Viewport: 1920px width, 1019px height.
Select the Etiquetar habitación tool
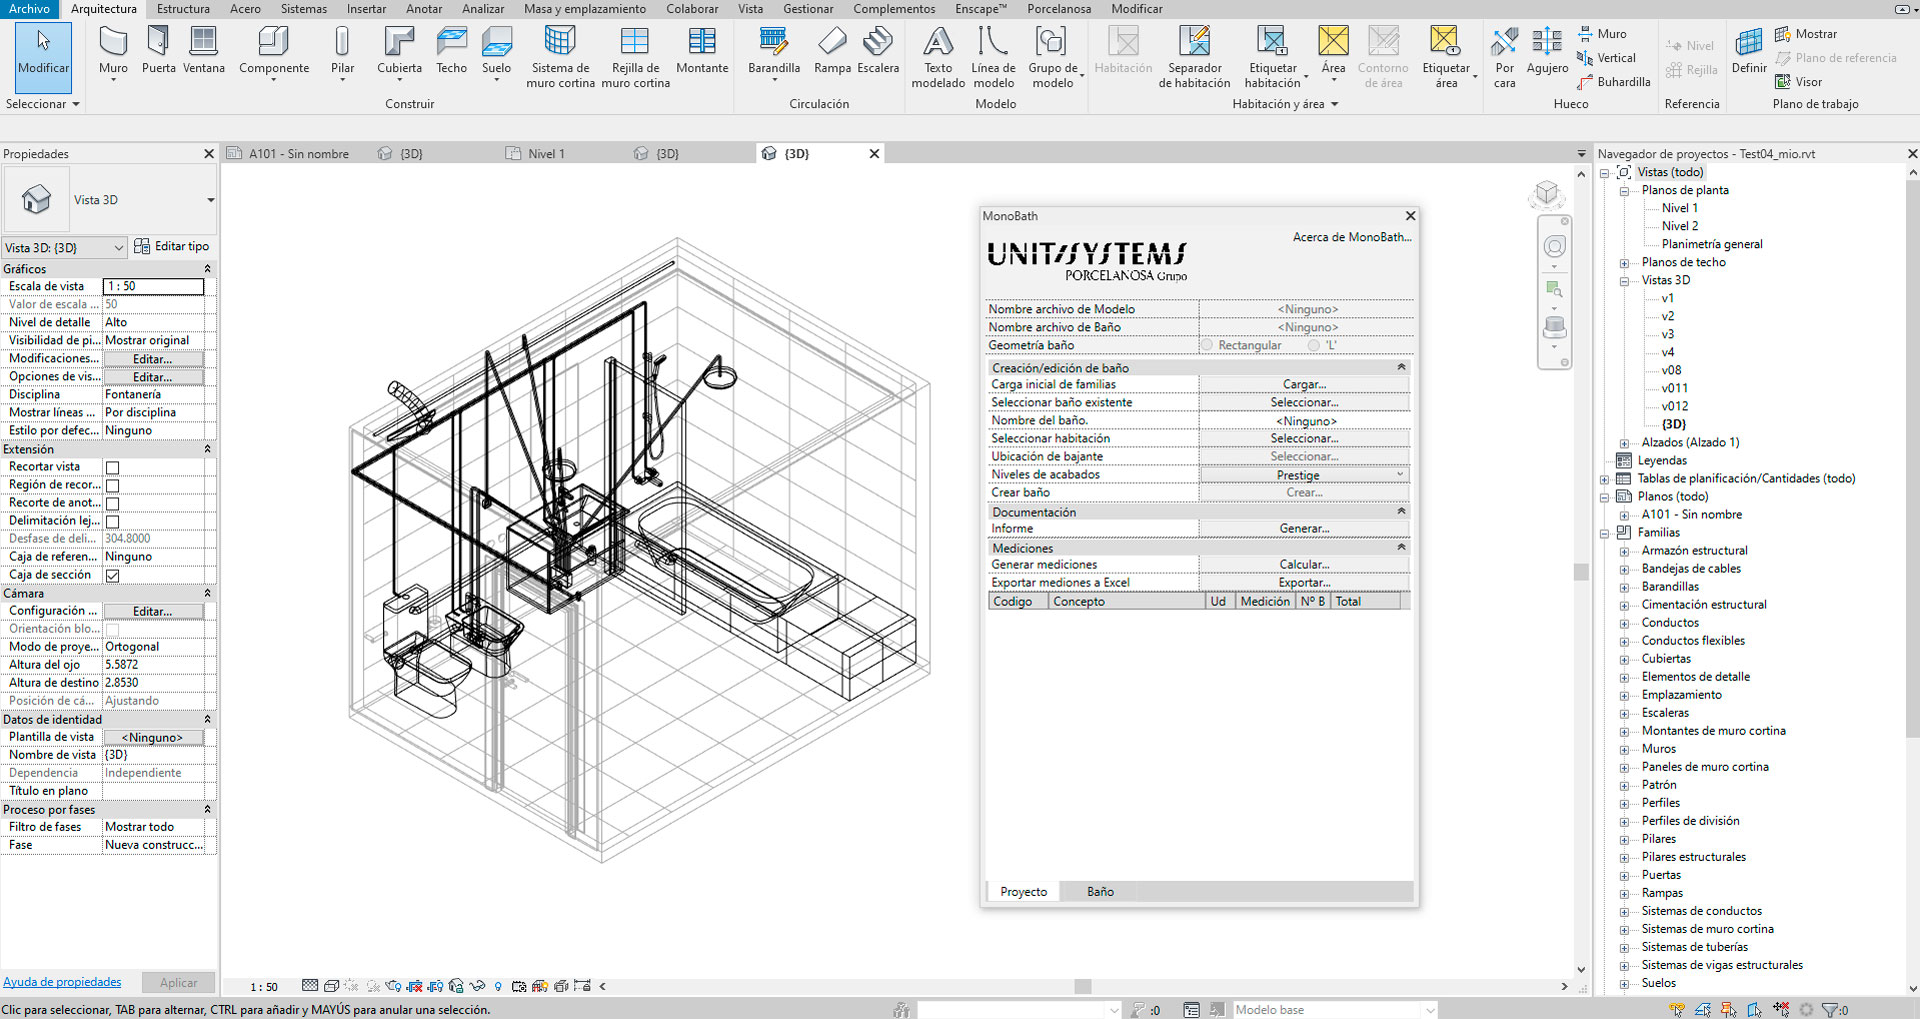pyautogui.click(x=1272, y=57)
